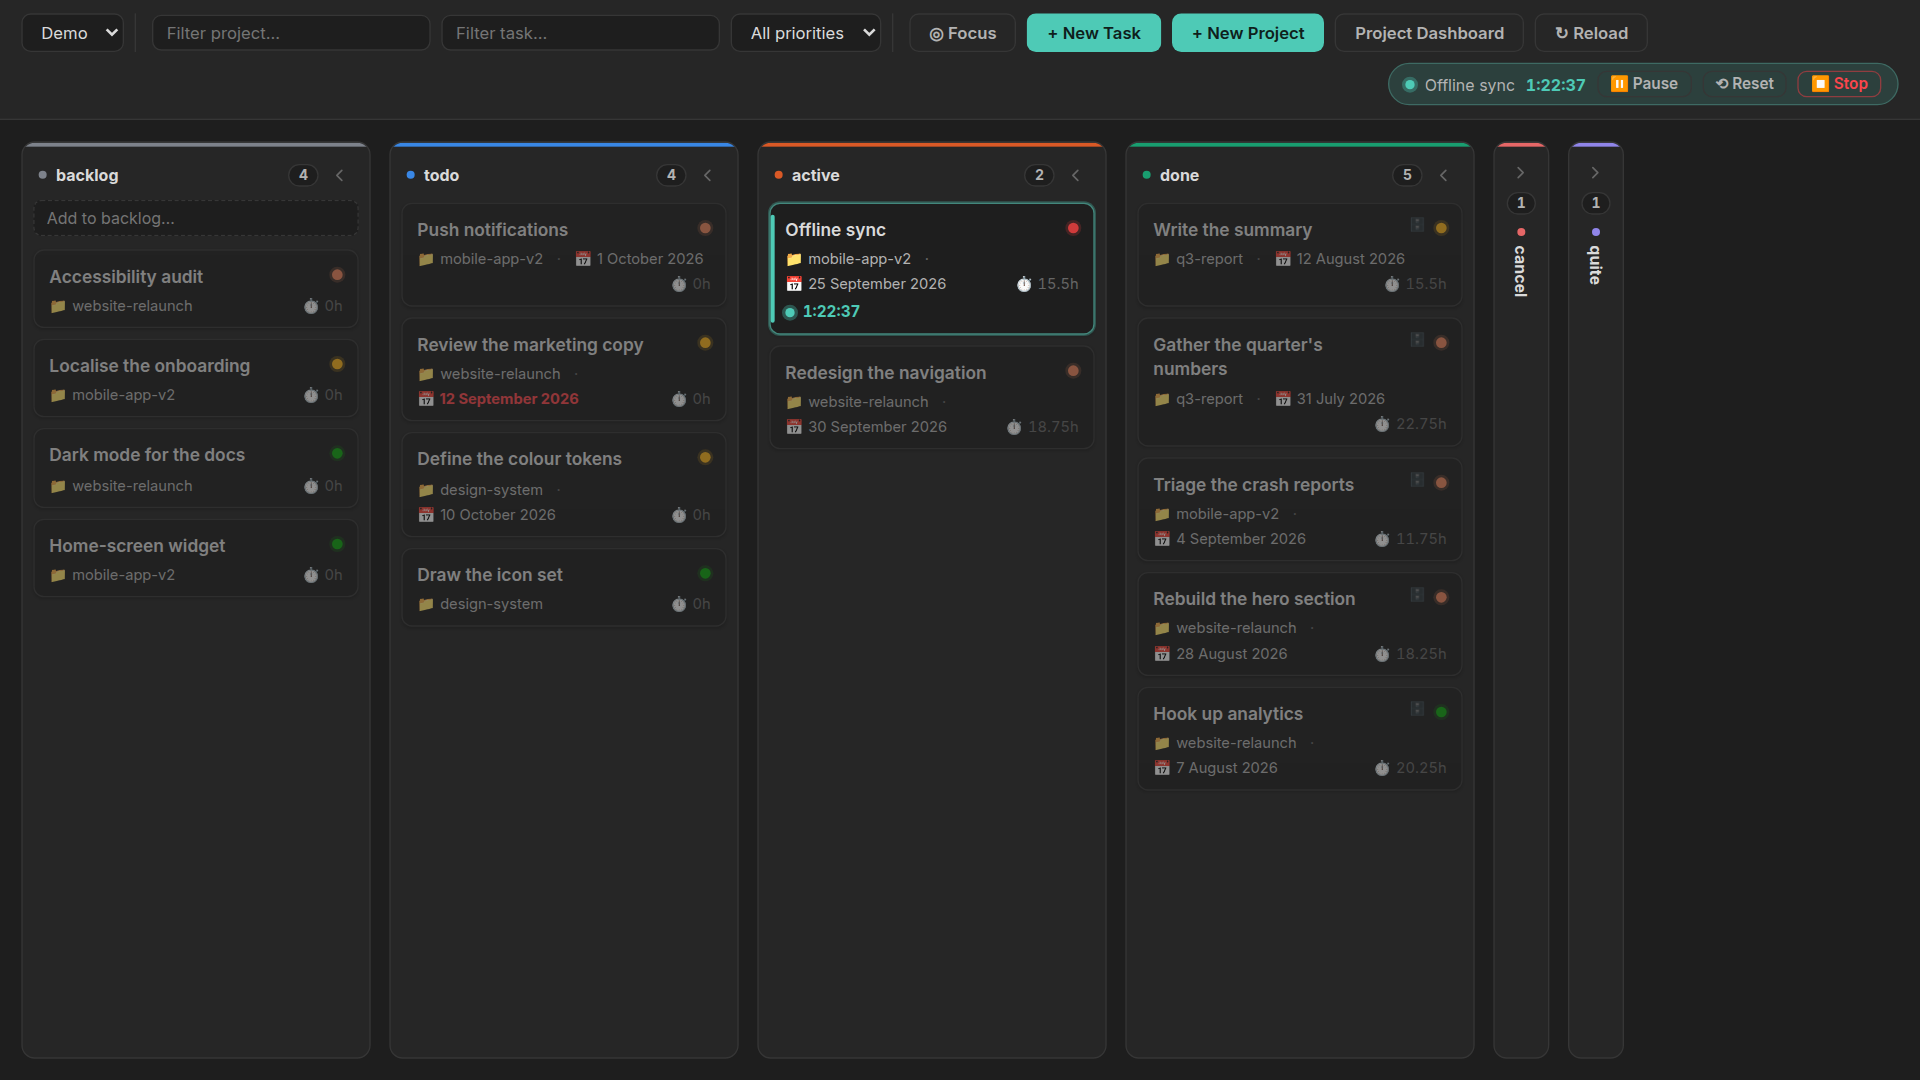Click the red priority dot on Offline sync

click(1073, 228)
